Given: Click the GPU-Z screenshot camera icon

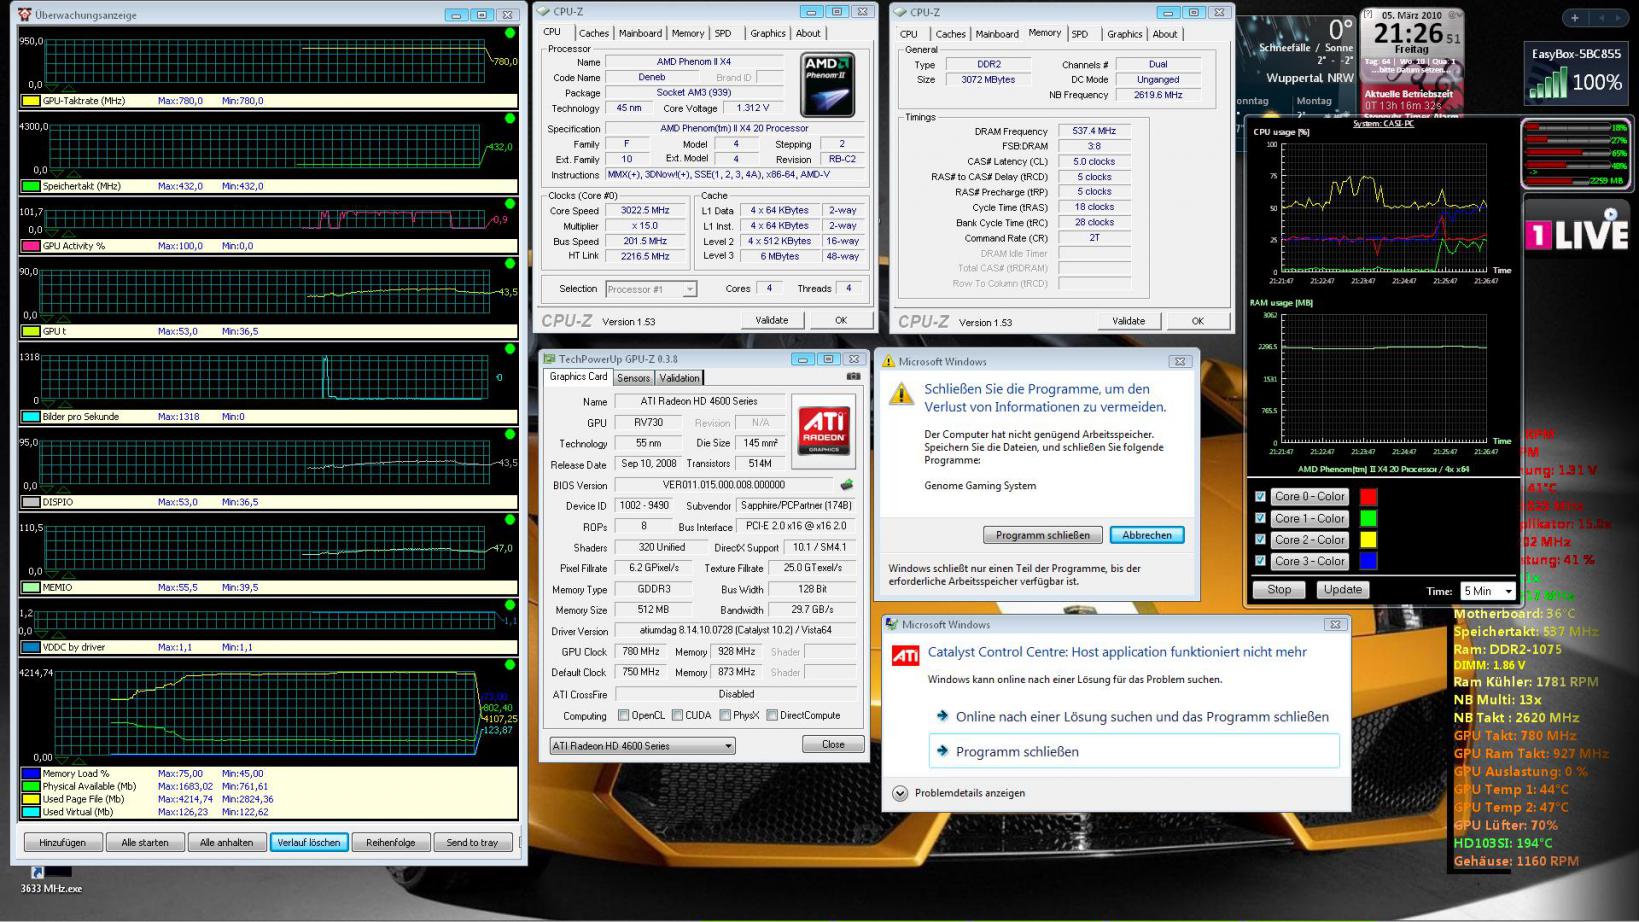Looking at the screenshot, I should point(853,377).
